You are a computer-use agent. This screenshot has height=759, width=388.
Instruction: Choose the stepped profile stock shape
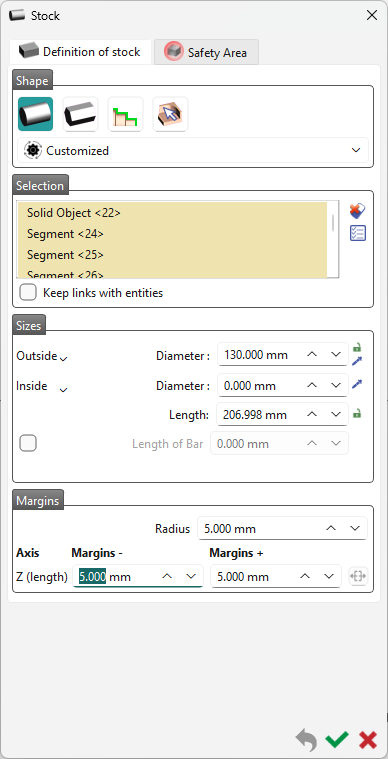(x=125, y=114)
